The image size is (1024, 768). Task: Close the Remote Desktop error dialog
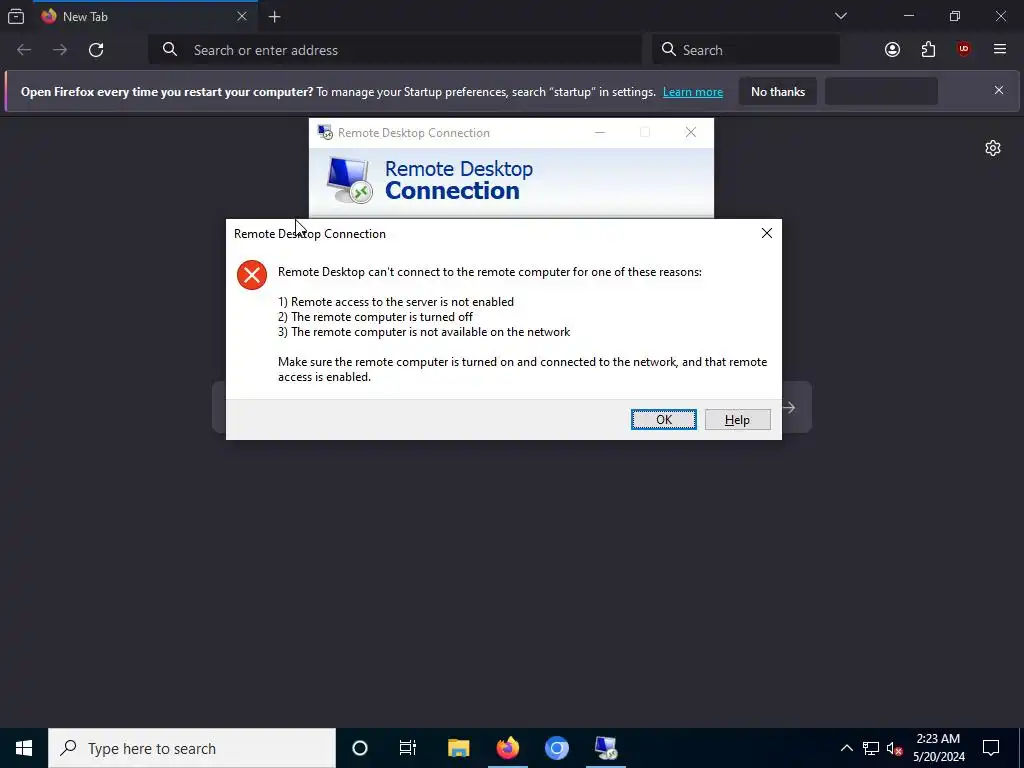click(x=767, y=233)
